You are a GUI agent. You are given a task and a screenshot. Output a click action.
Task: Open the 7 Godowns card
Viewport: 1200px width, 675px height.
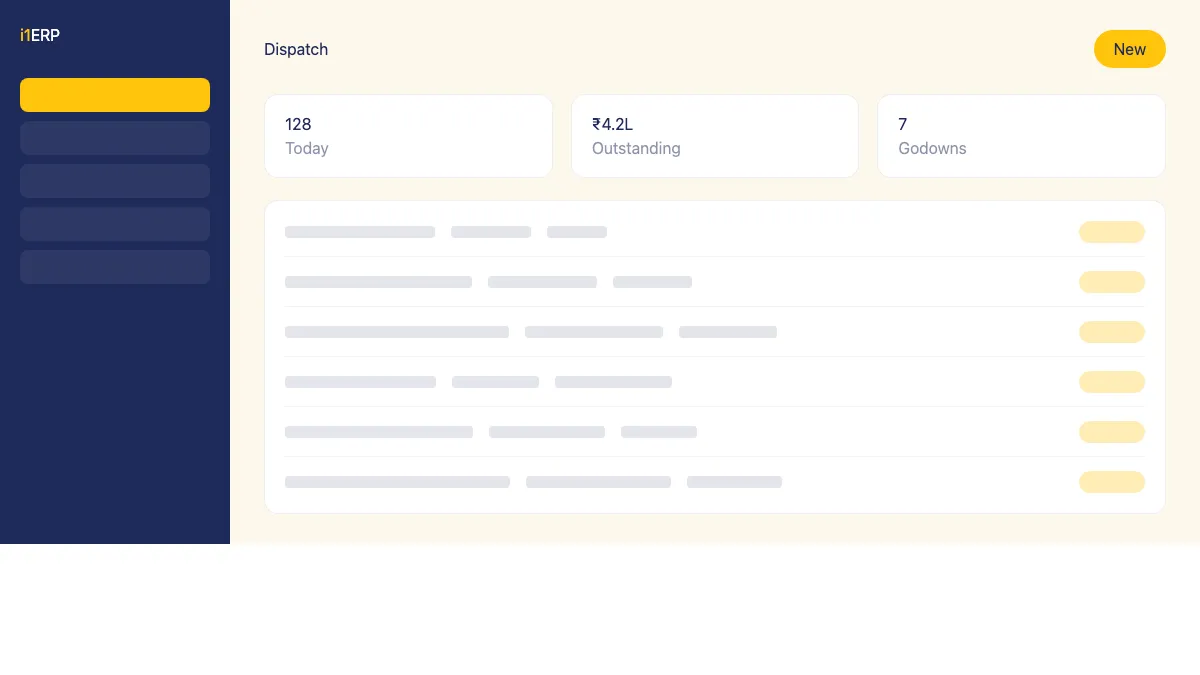1021,136
